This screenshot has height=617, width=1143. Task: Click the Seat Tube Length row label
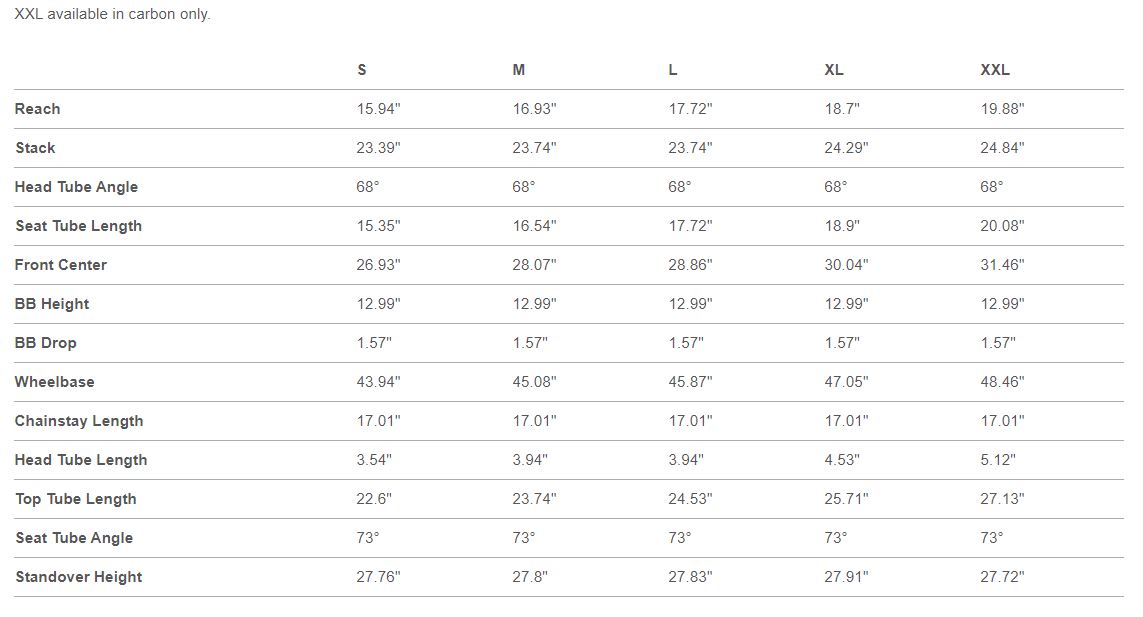click(79, 226)
